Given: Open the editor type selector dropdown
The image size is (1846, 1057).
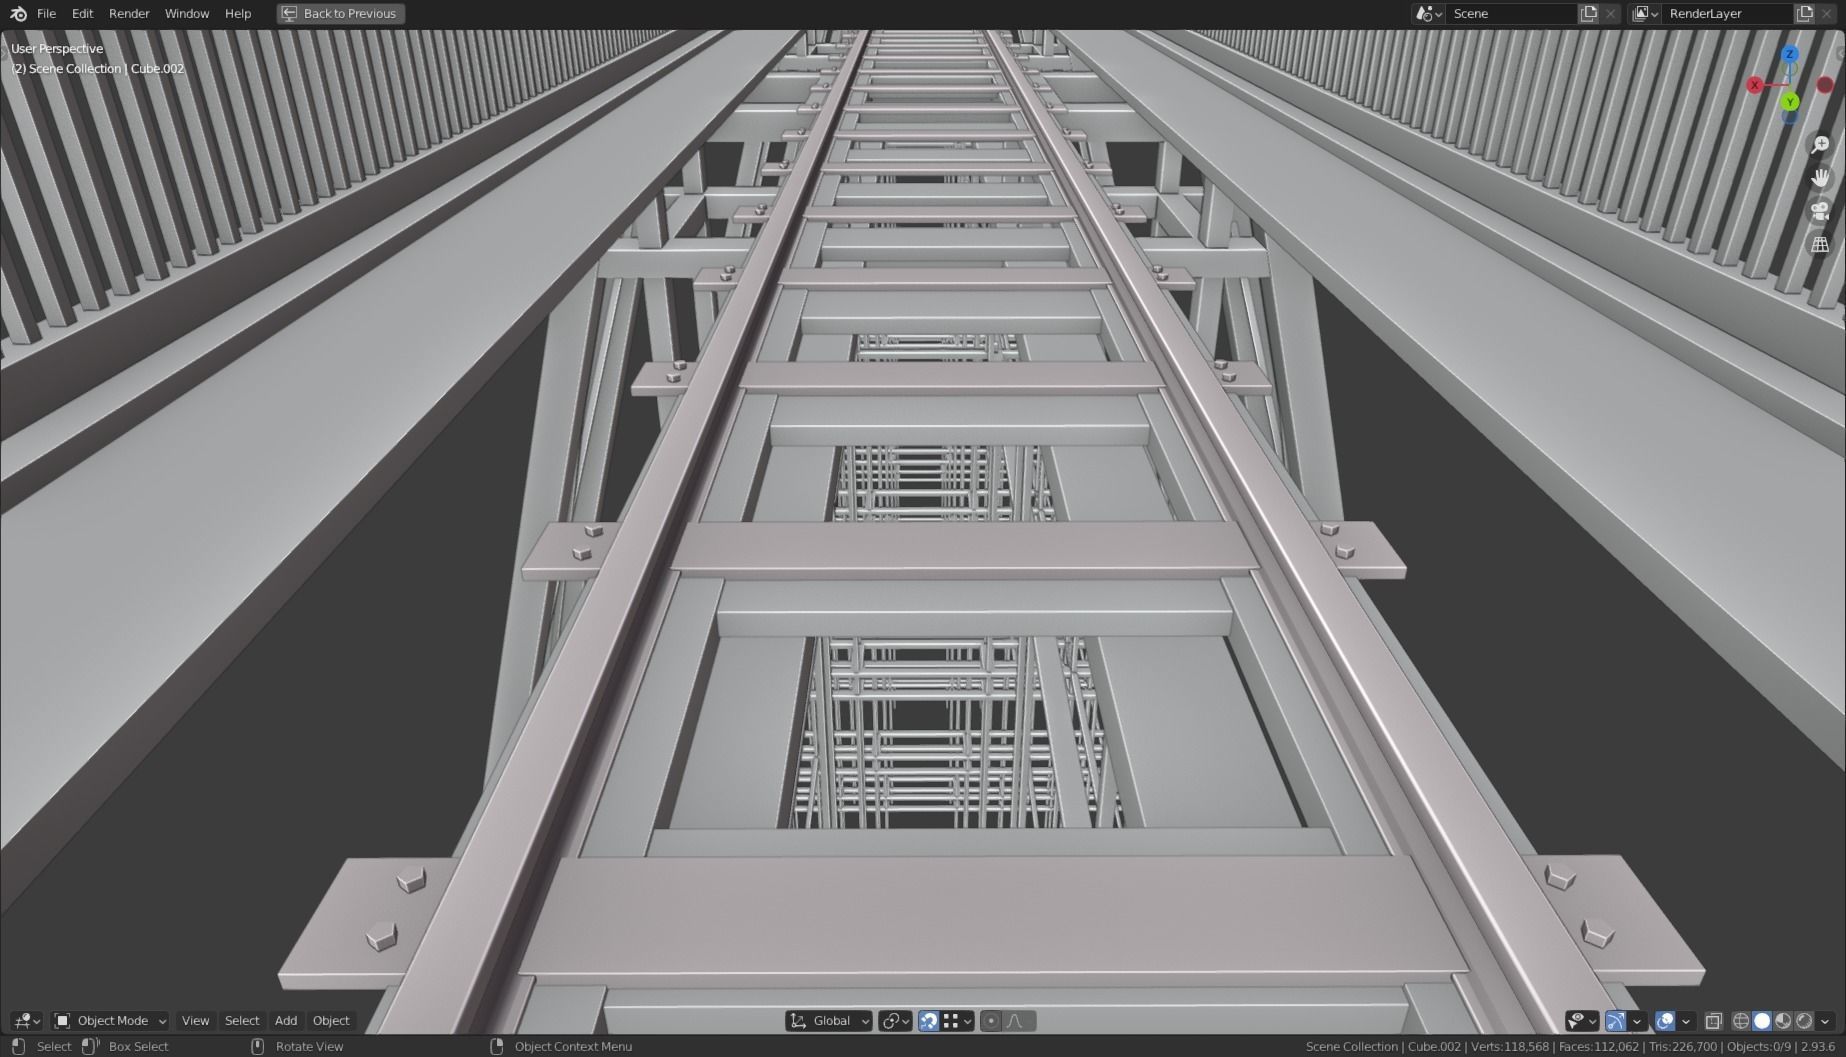Looking at the screenshot, I should click(x=27, y=1021).
